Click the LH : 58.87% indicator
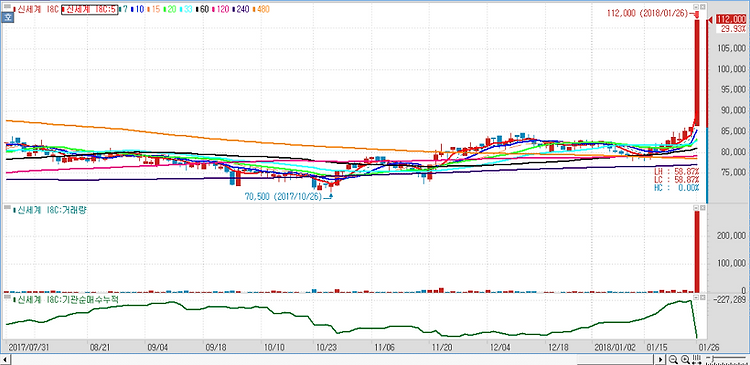 [677, 172]
